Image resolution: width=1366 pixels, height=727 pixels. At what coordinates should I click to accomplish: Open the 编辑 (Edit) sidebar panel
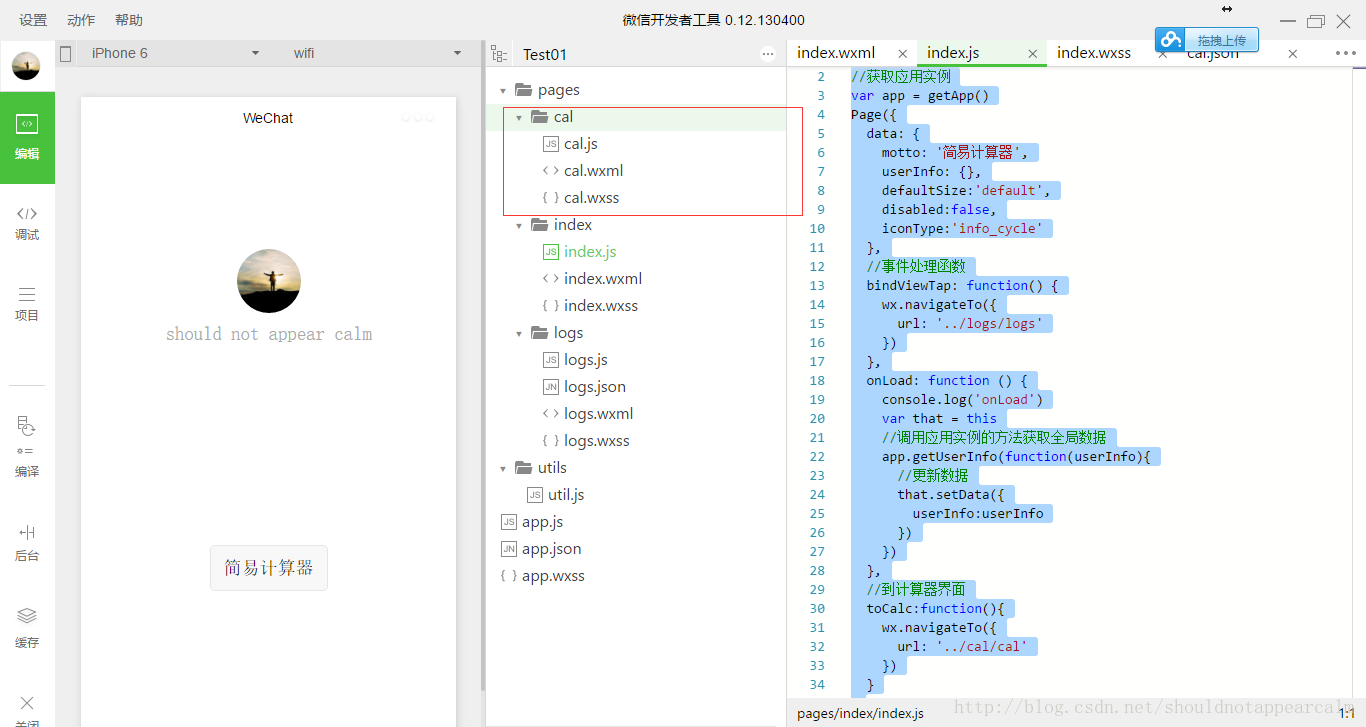pyautogui.click(x=27, y=137)
